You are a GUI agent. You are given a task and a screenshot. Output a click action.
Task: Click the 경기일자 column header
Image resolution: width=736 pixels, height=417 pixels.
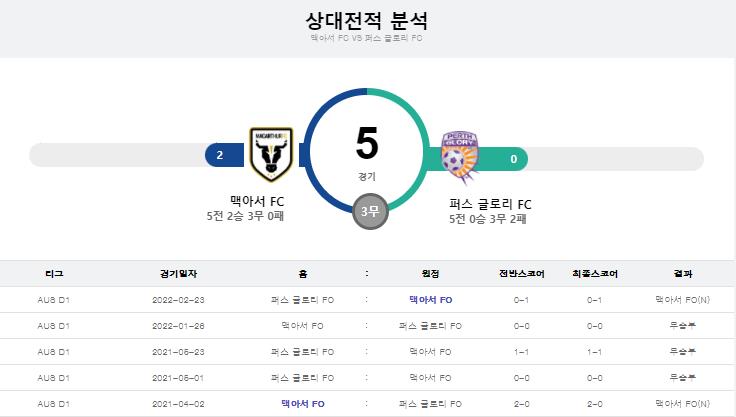(178, 274)
